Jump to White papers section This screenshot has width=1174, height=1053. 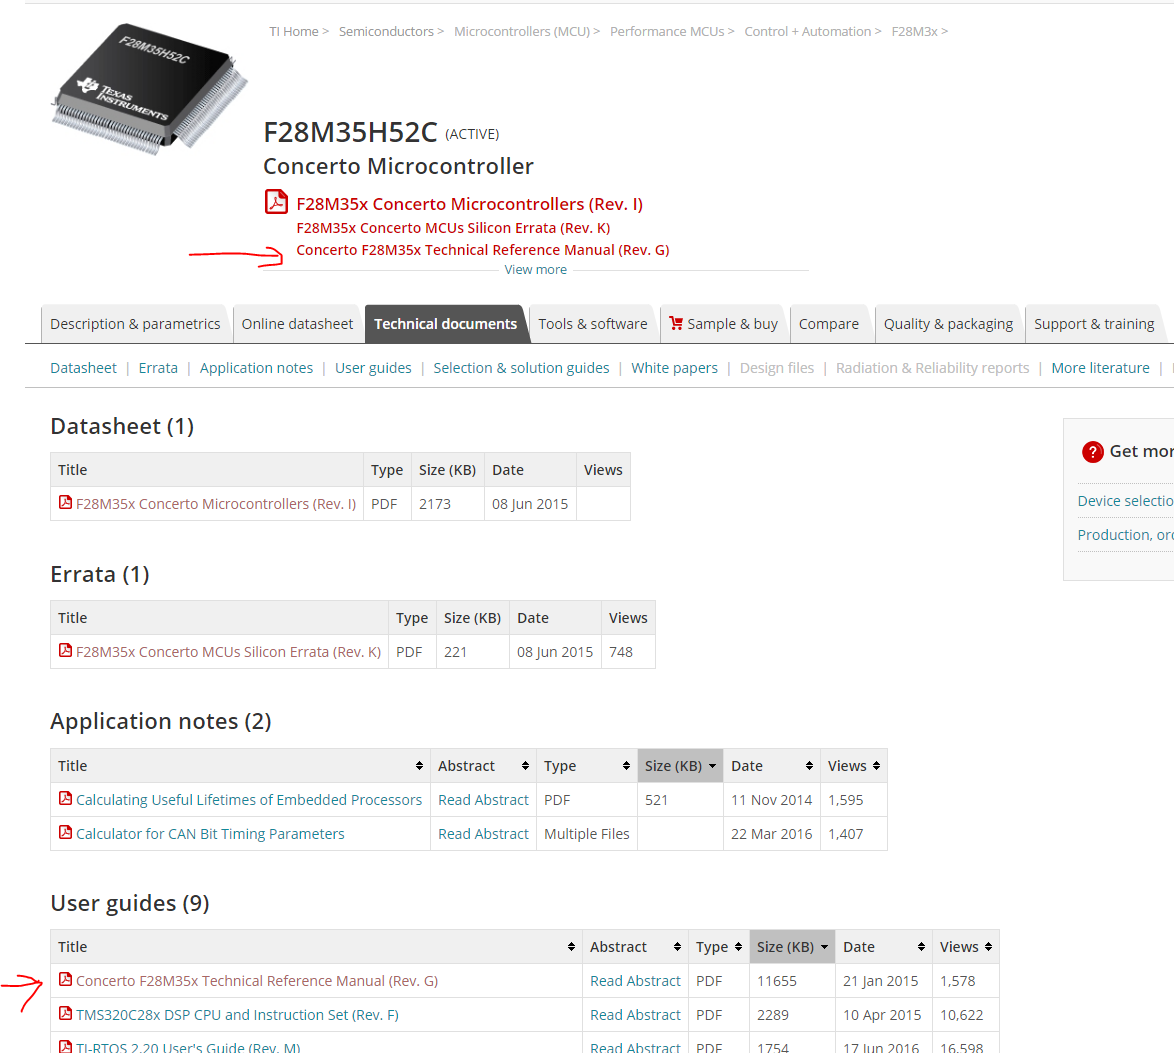(674, 368)
